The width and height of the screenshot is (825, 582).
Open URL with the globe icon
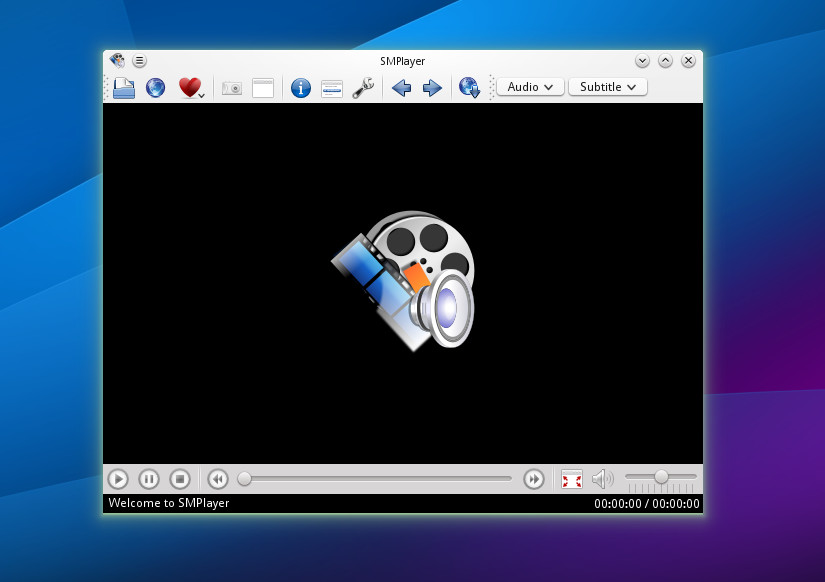[x=156, y=87]
